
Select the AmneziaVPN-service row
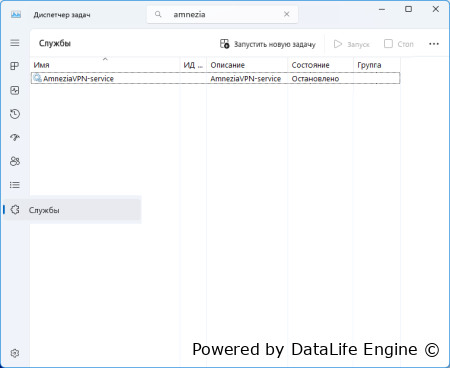tap(215, 78)
